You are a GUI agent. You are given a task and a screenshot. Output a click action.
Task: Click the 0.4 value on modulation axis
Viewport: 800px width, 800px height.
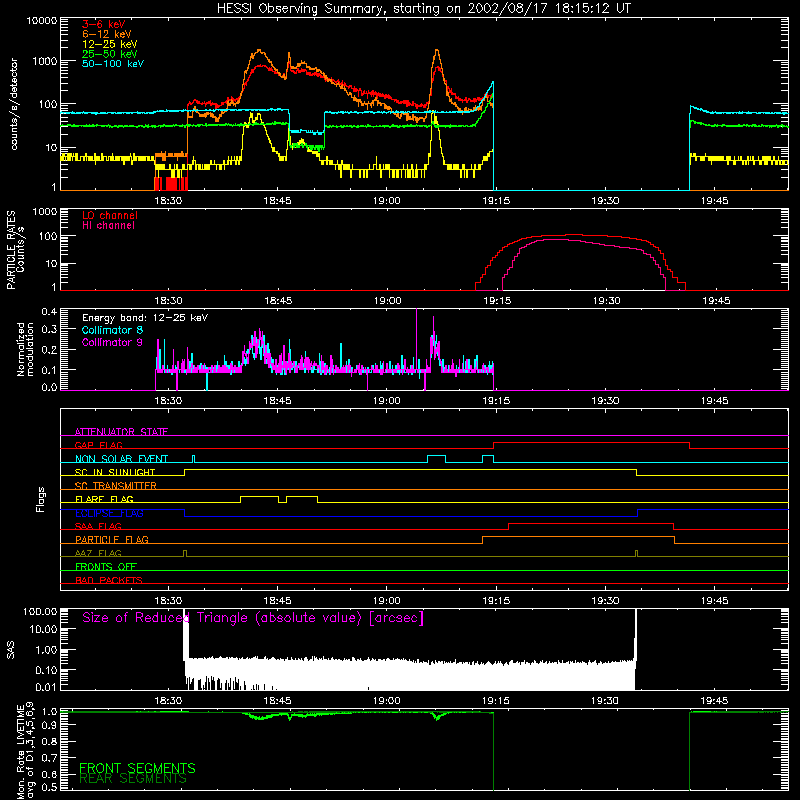pos(49,311)
